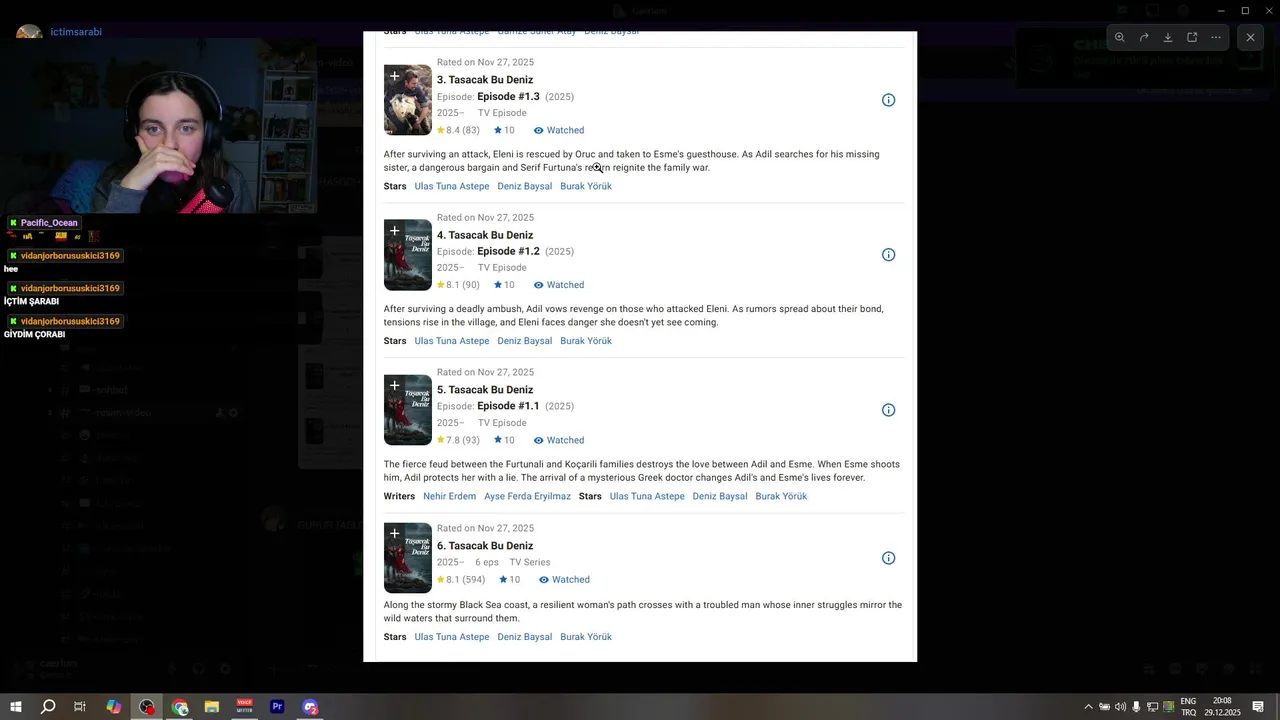
Task: Click Burak Yörük in Episode #1.1 stars
Action: pos(781,496)
